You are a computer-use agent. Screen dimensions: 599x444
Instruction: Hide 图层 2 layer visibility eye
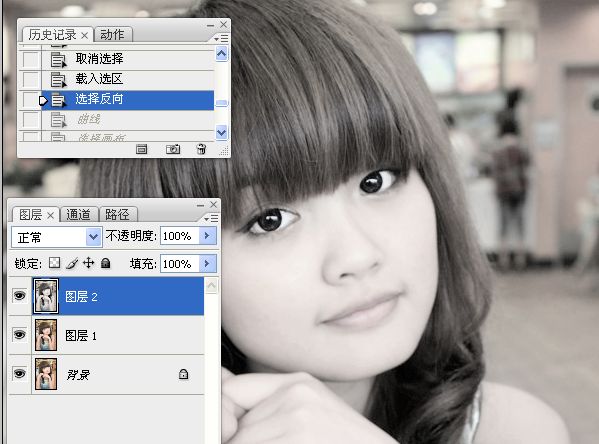tap(19, 296)
